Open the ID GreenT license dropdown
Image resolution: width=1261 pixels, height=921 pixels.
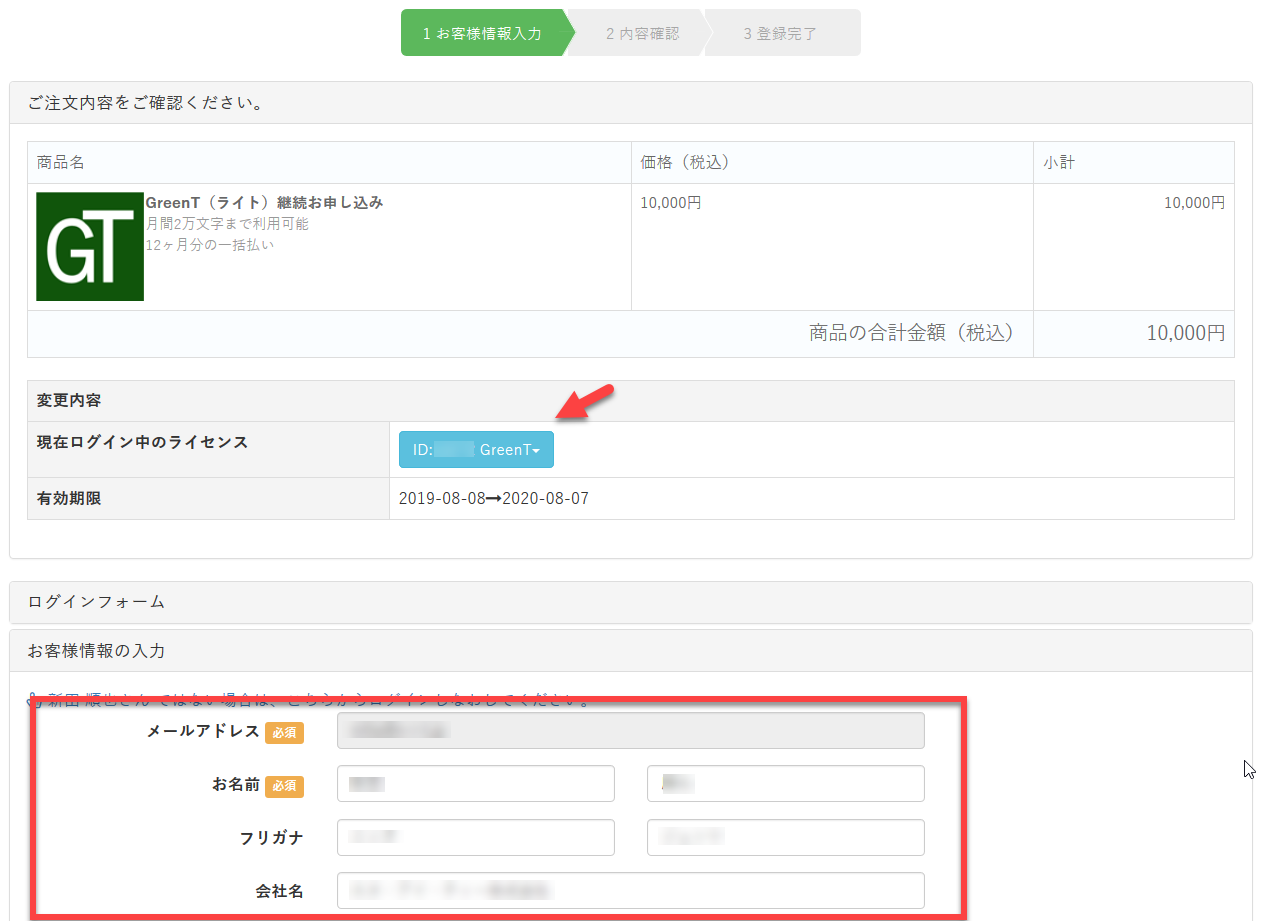coord(475,450)
